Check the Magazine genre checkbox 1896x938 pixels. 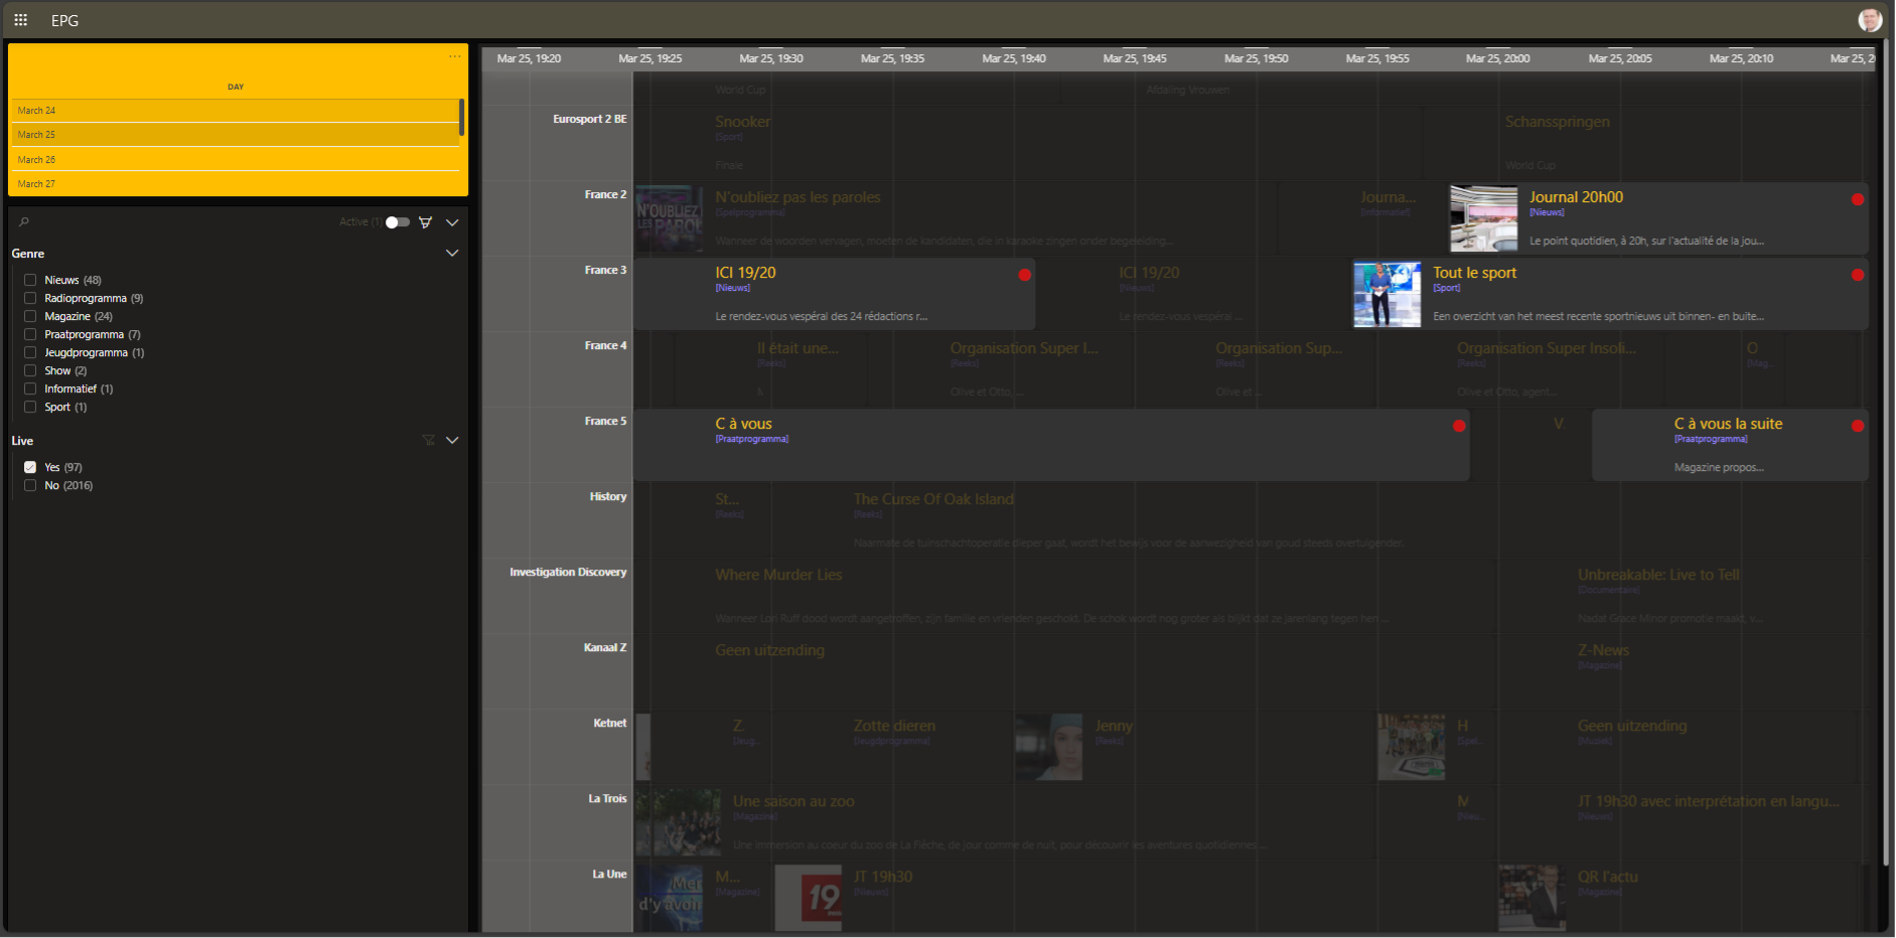30,316
